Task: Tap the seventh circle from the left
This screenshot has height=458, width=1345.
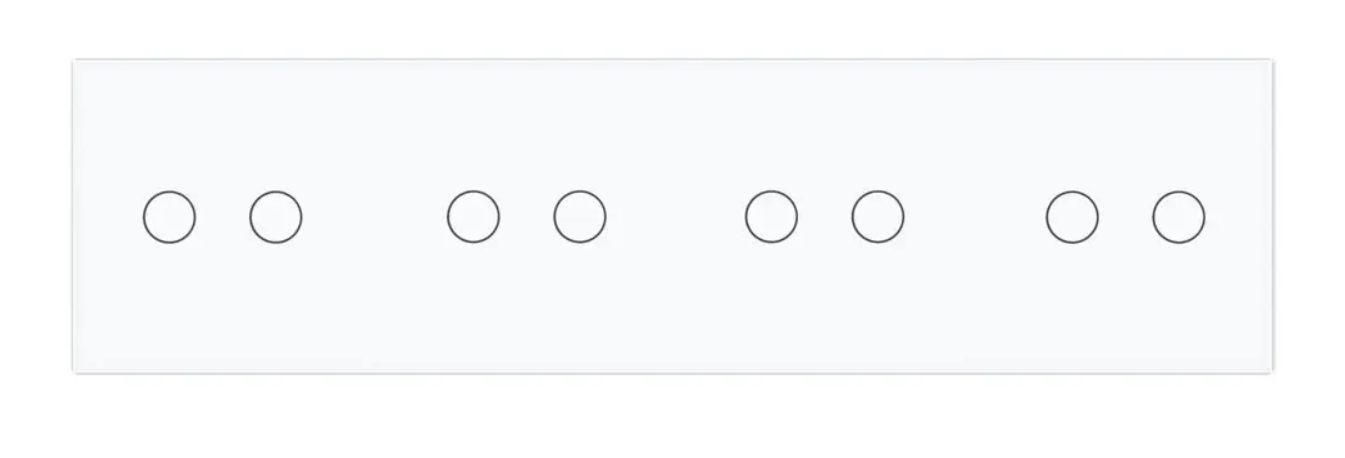Action: pos(1072,217)
